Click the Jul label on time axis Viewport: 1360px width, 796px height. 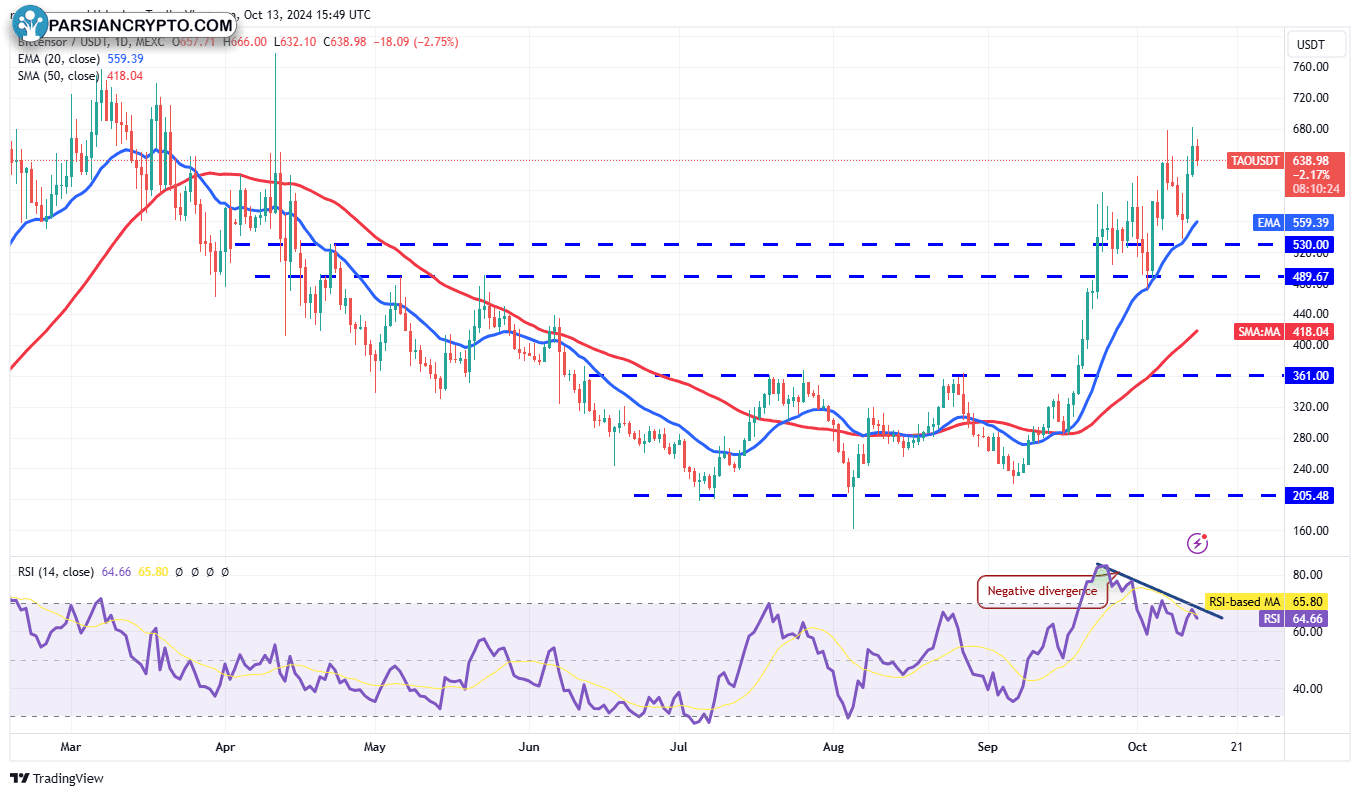point(680,747)
